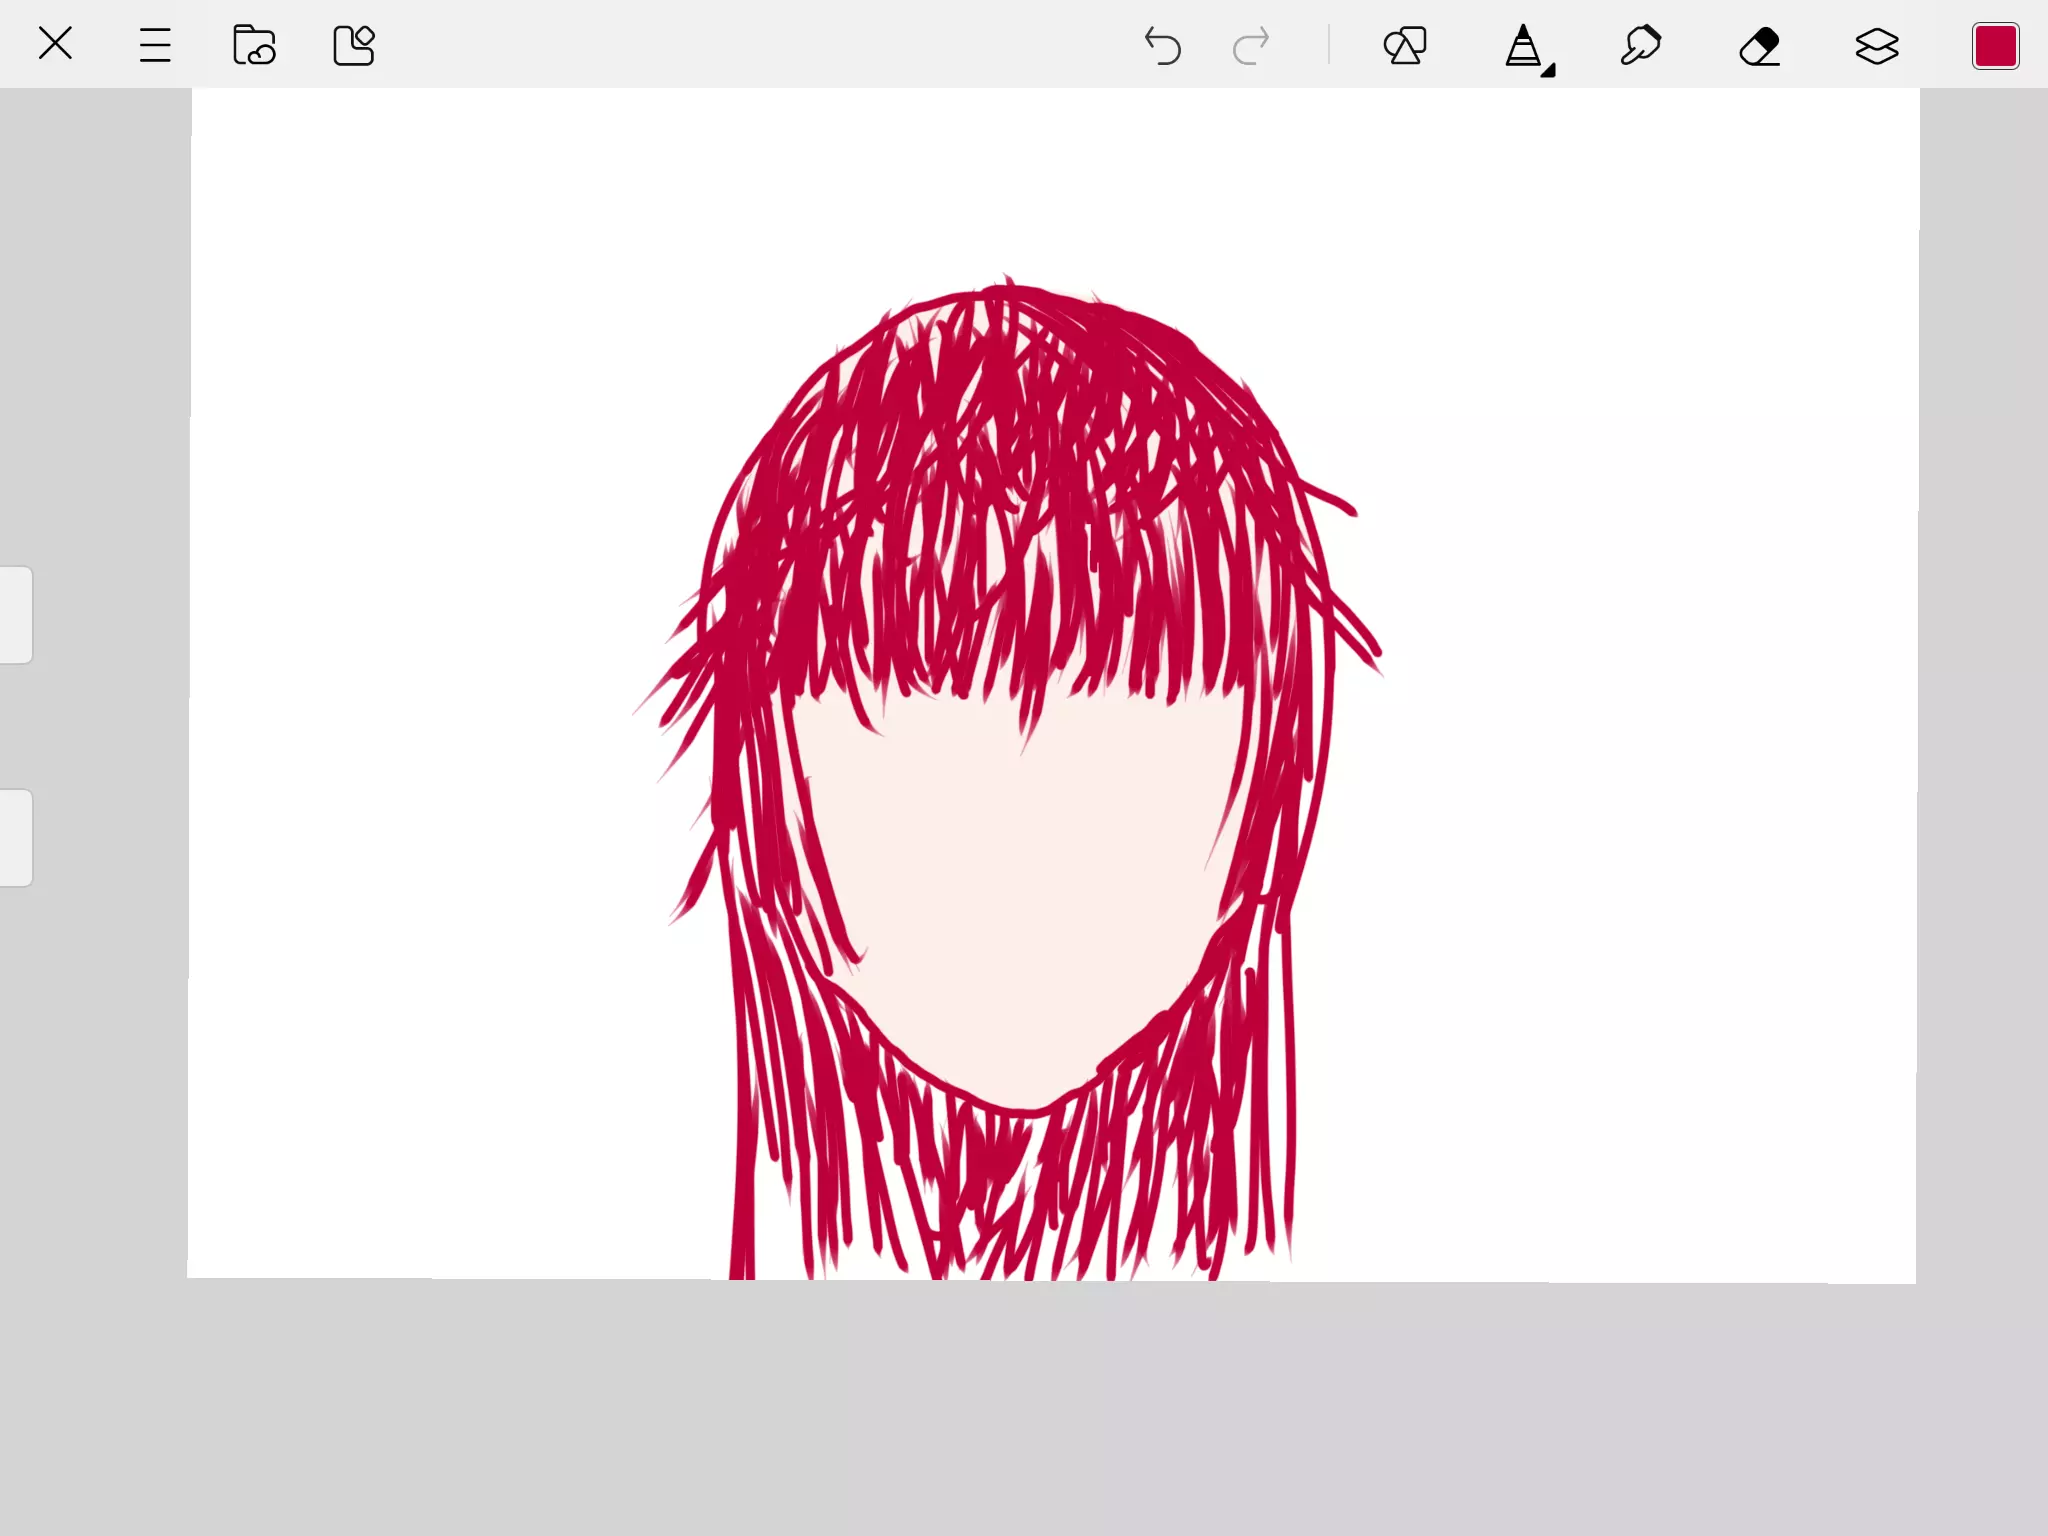The image size is (2048, 1536).
Task: Open the red color swatch picker
Action: tap(1995, 46)
